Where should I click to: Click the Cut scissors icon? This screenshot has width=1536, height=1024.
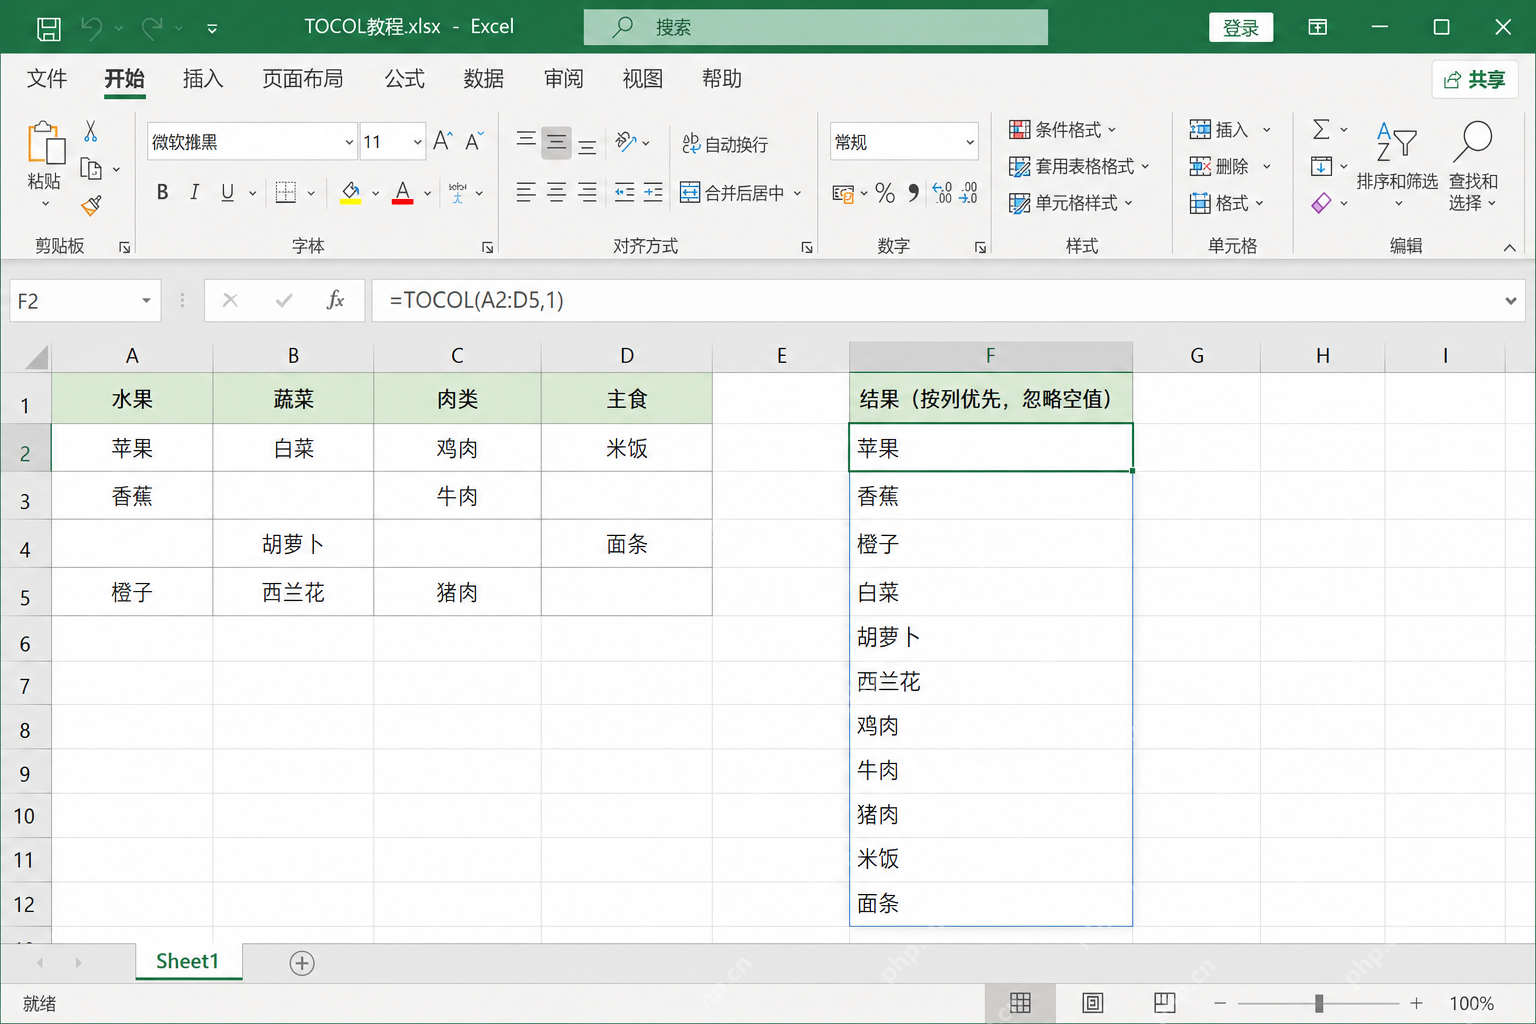[x=90, y=131]
